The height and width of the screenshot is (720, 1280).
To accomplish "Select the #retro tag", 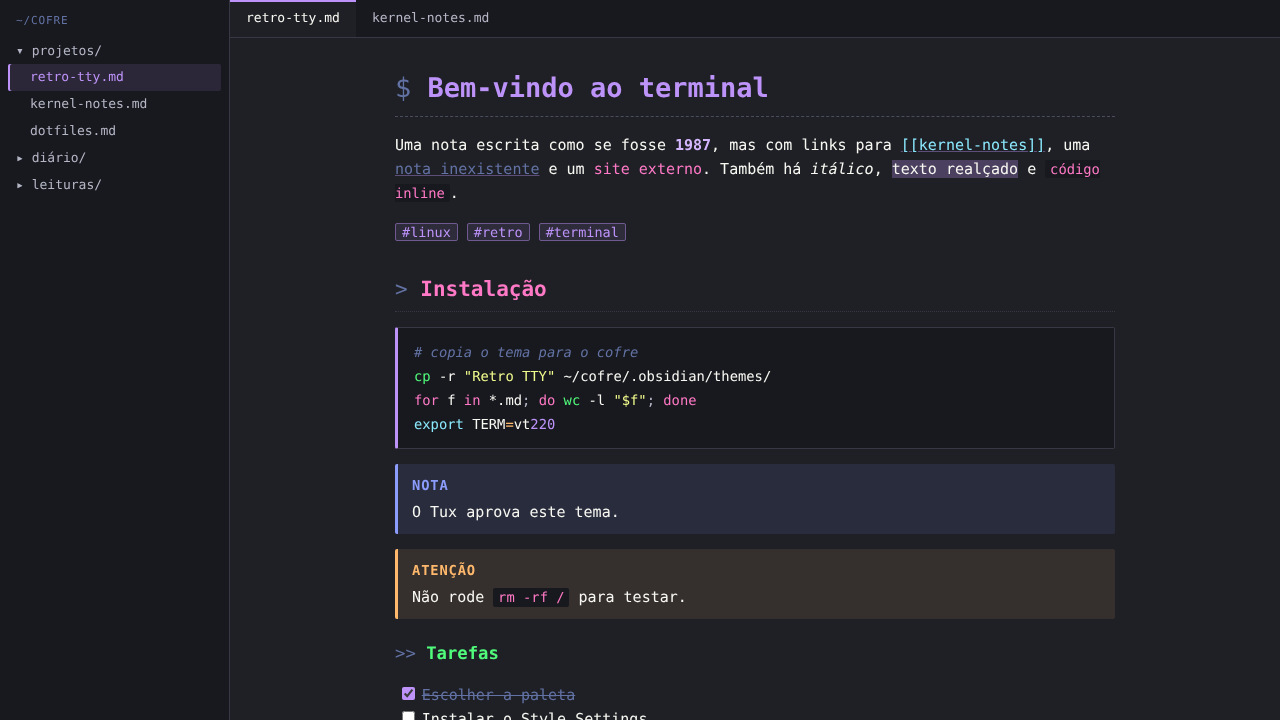I will point(498,232).
